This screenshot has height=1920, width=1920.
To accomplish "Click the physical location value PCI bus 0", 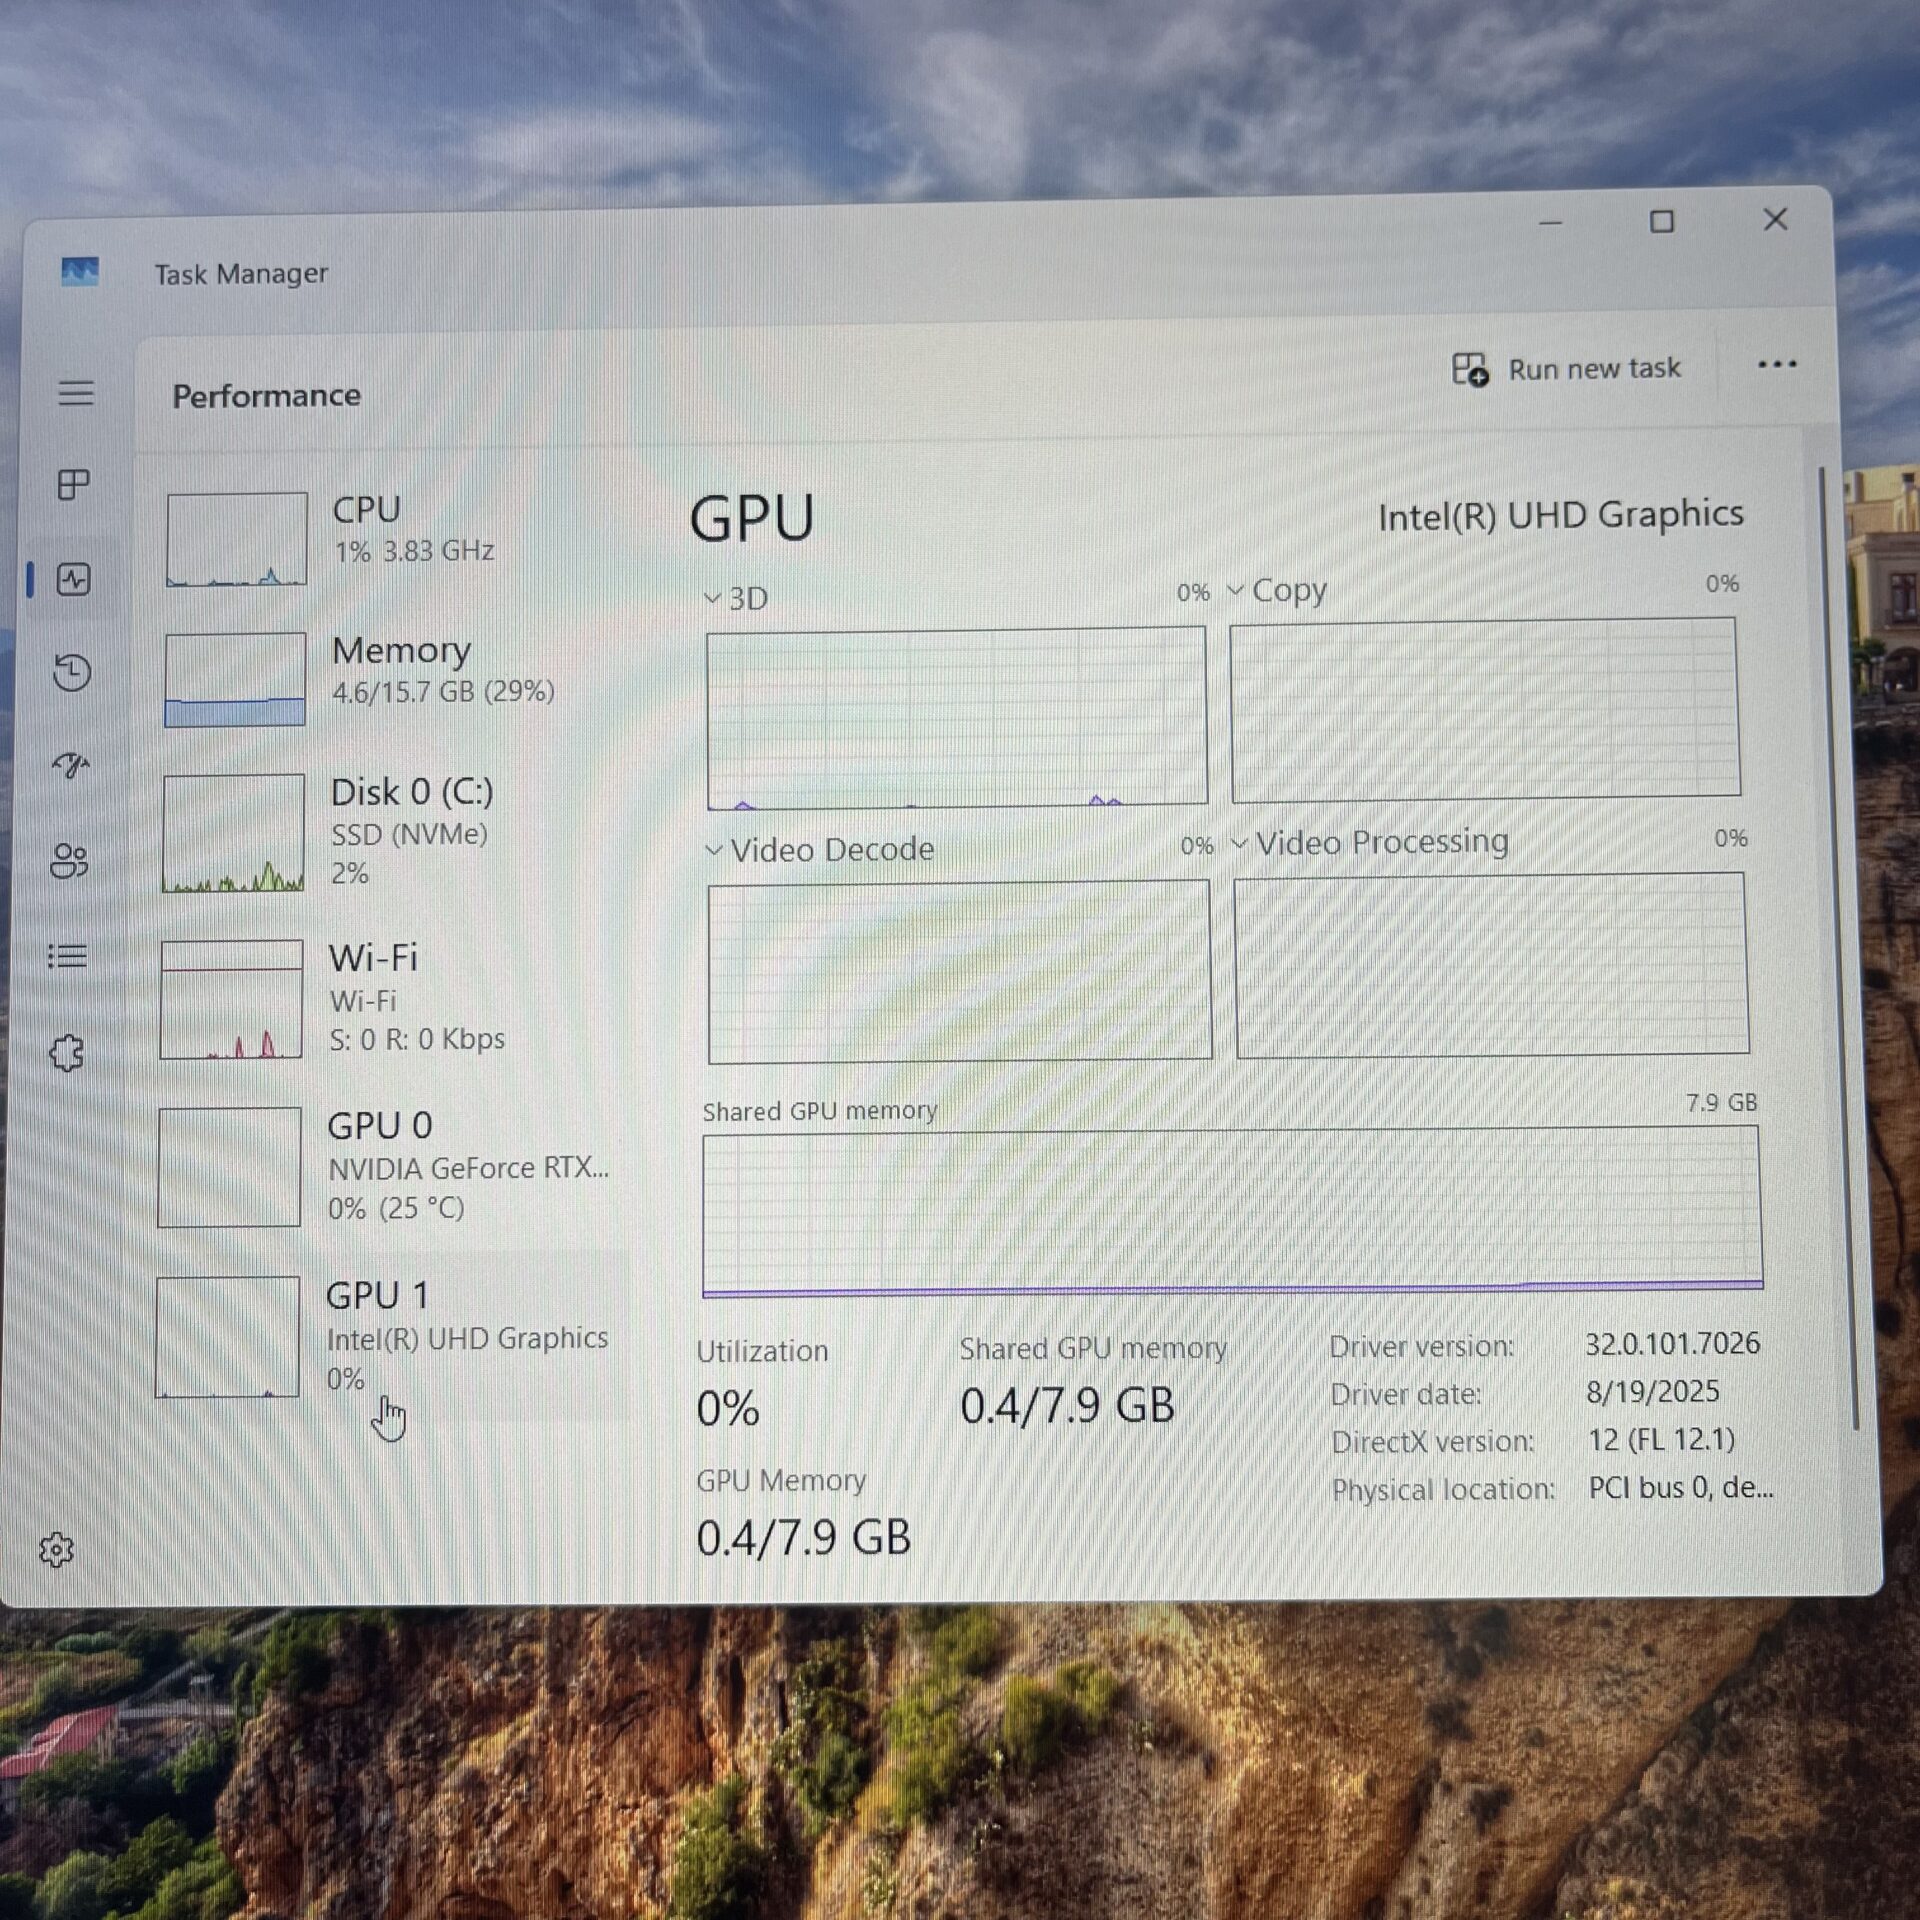I will 1681,1487.
